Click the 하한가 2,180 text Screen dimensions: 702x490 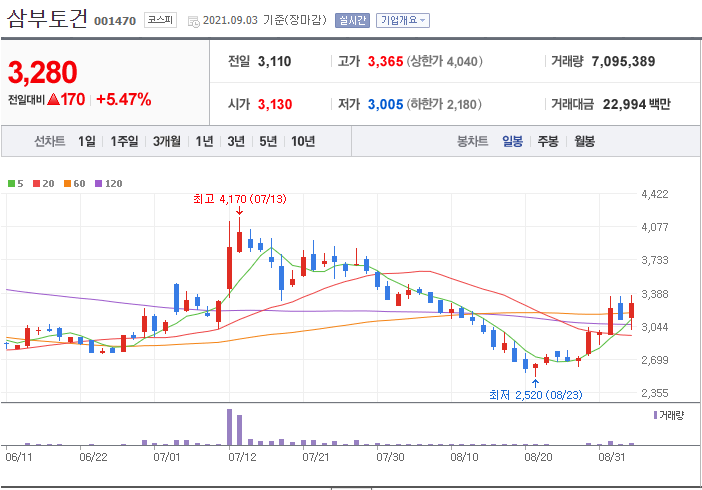pyautogui.click(x=444, y=104)
